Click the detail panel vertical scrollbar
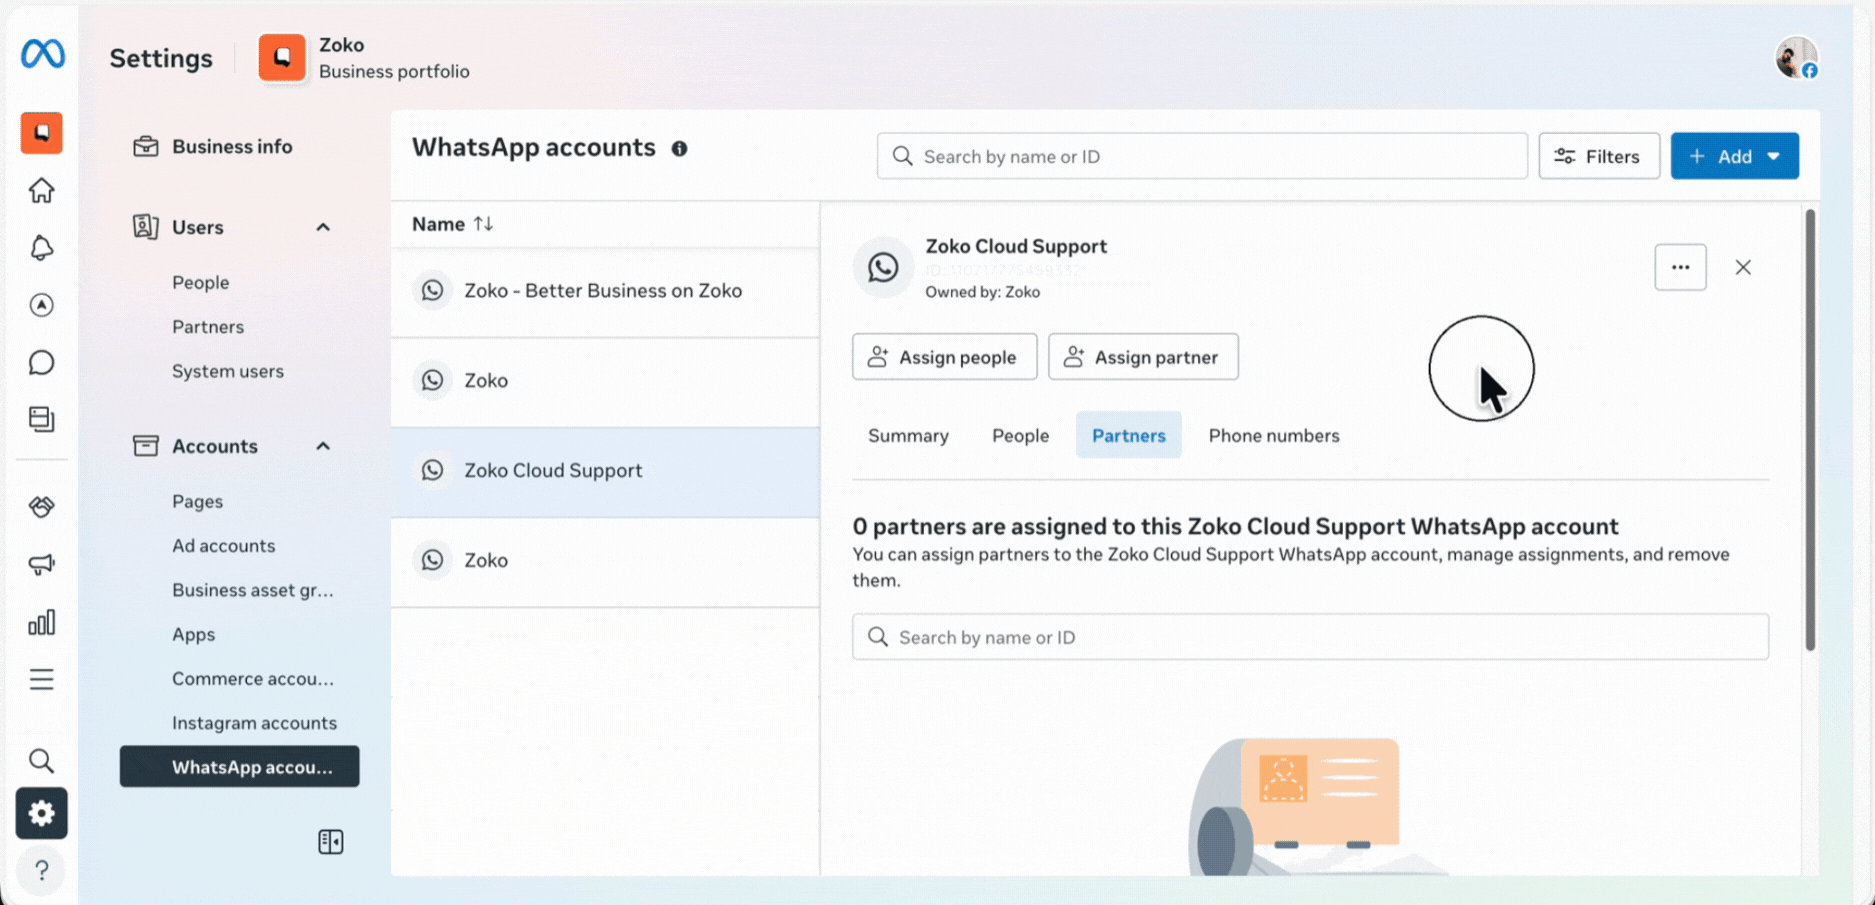The width and height of the screenshot is (1875, 905). point(1810,430)
